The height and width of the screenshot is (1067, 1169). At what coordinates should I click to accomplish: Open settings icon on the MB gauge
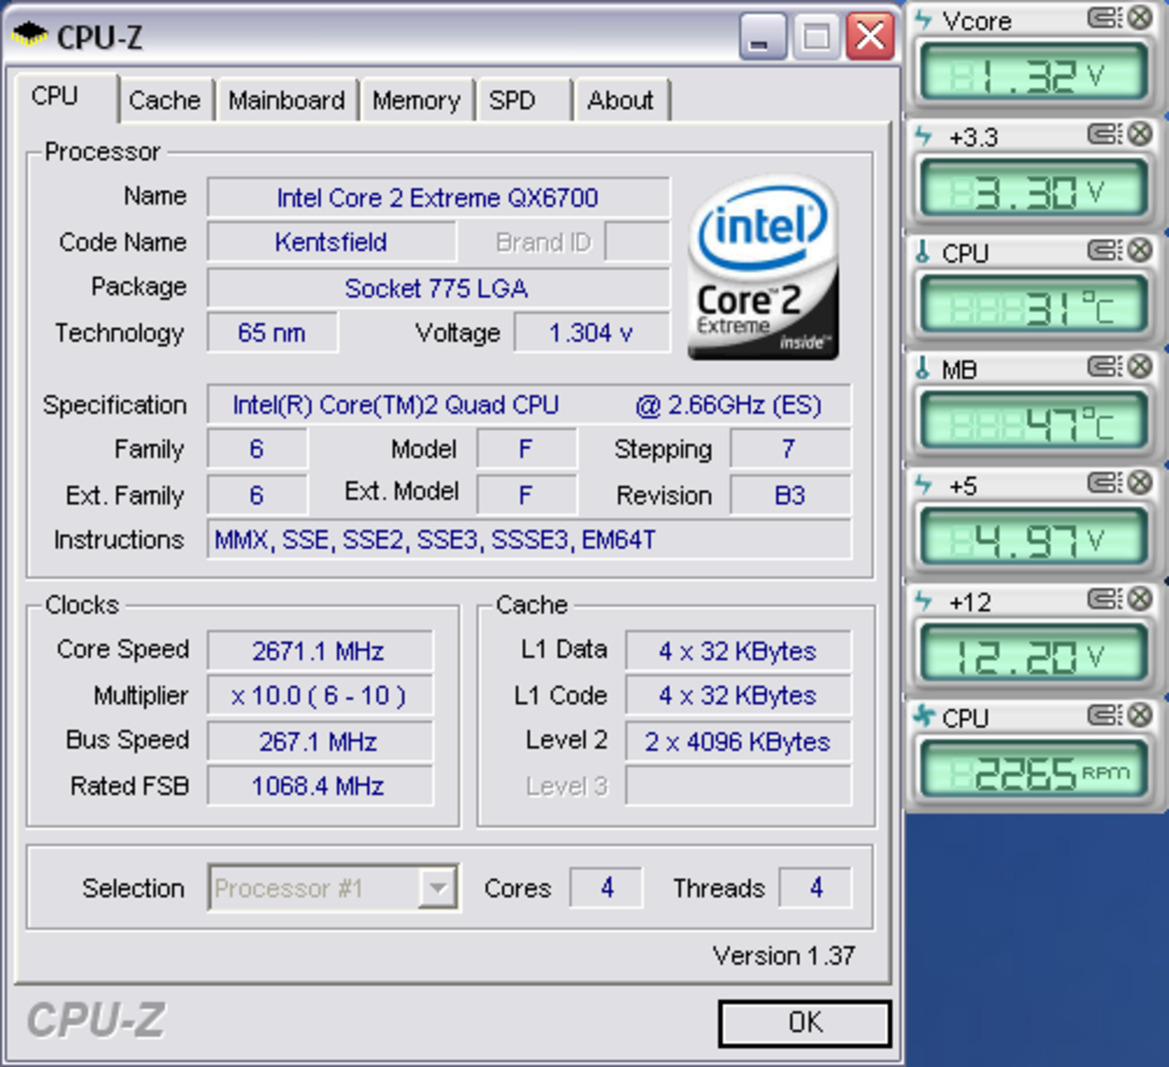coord(1104,366)
